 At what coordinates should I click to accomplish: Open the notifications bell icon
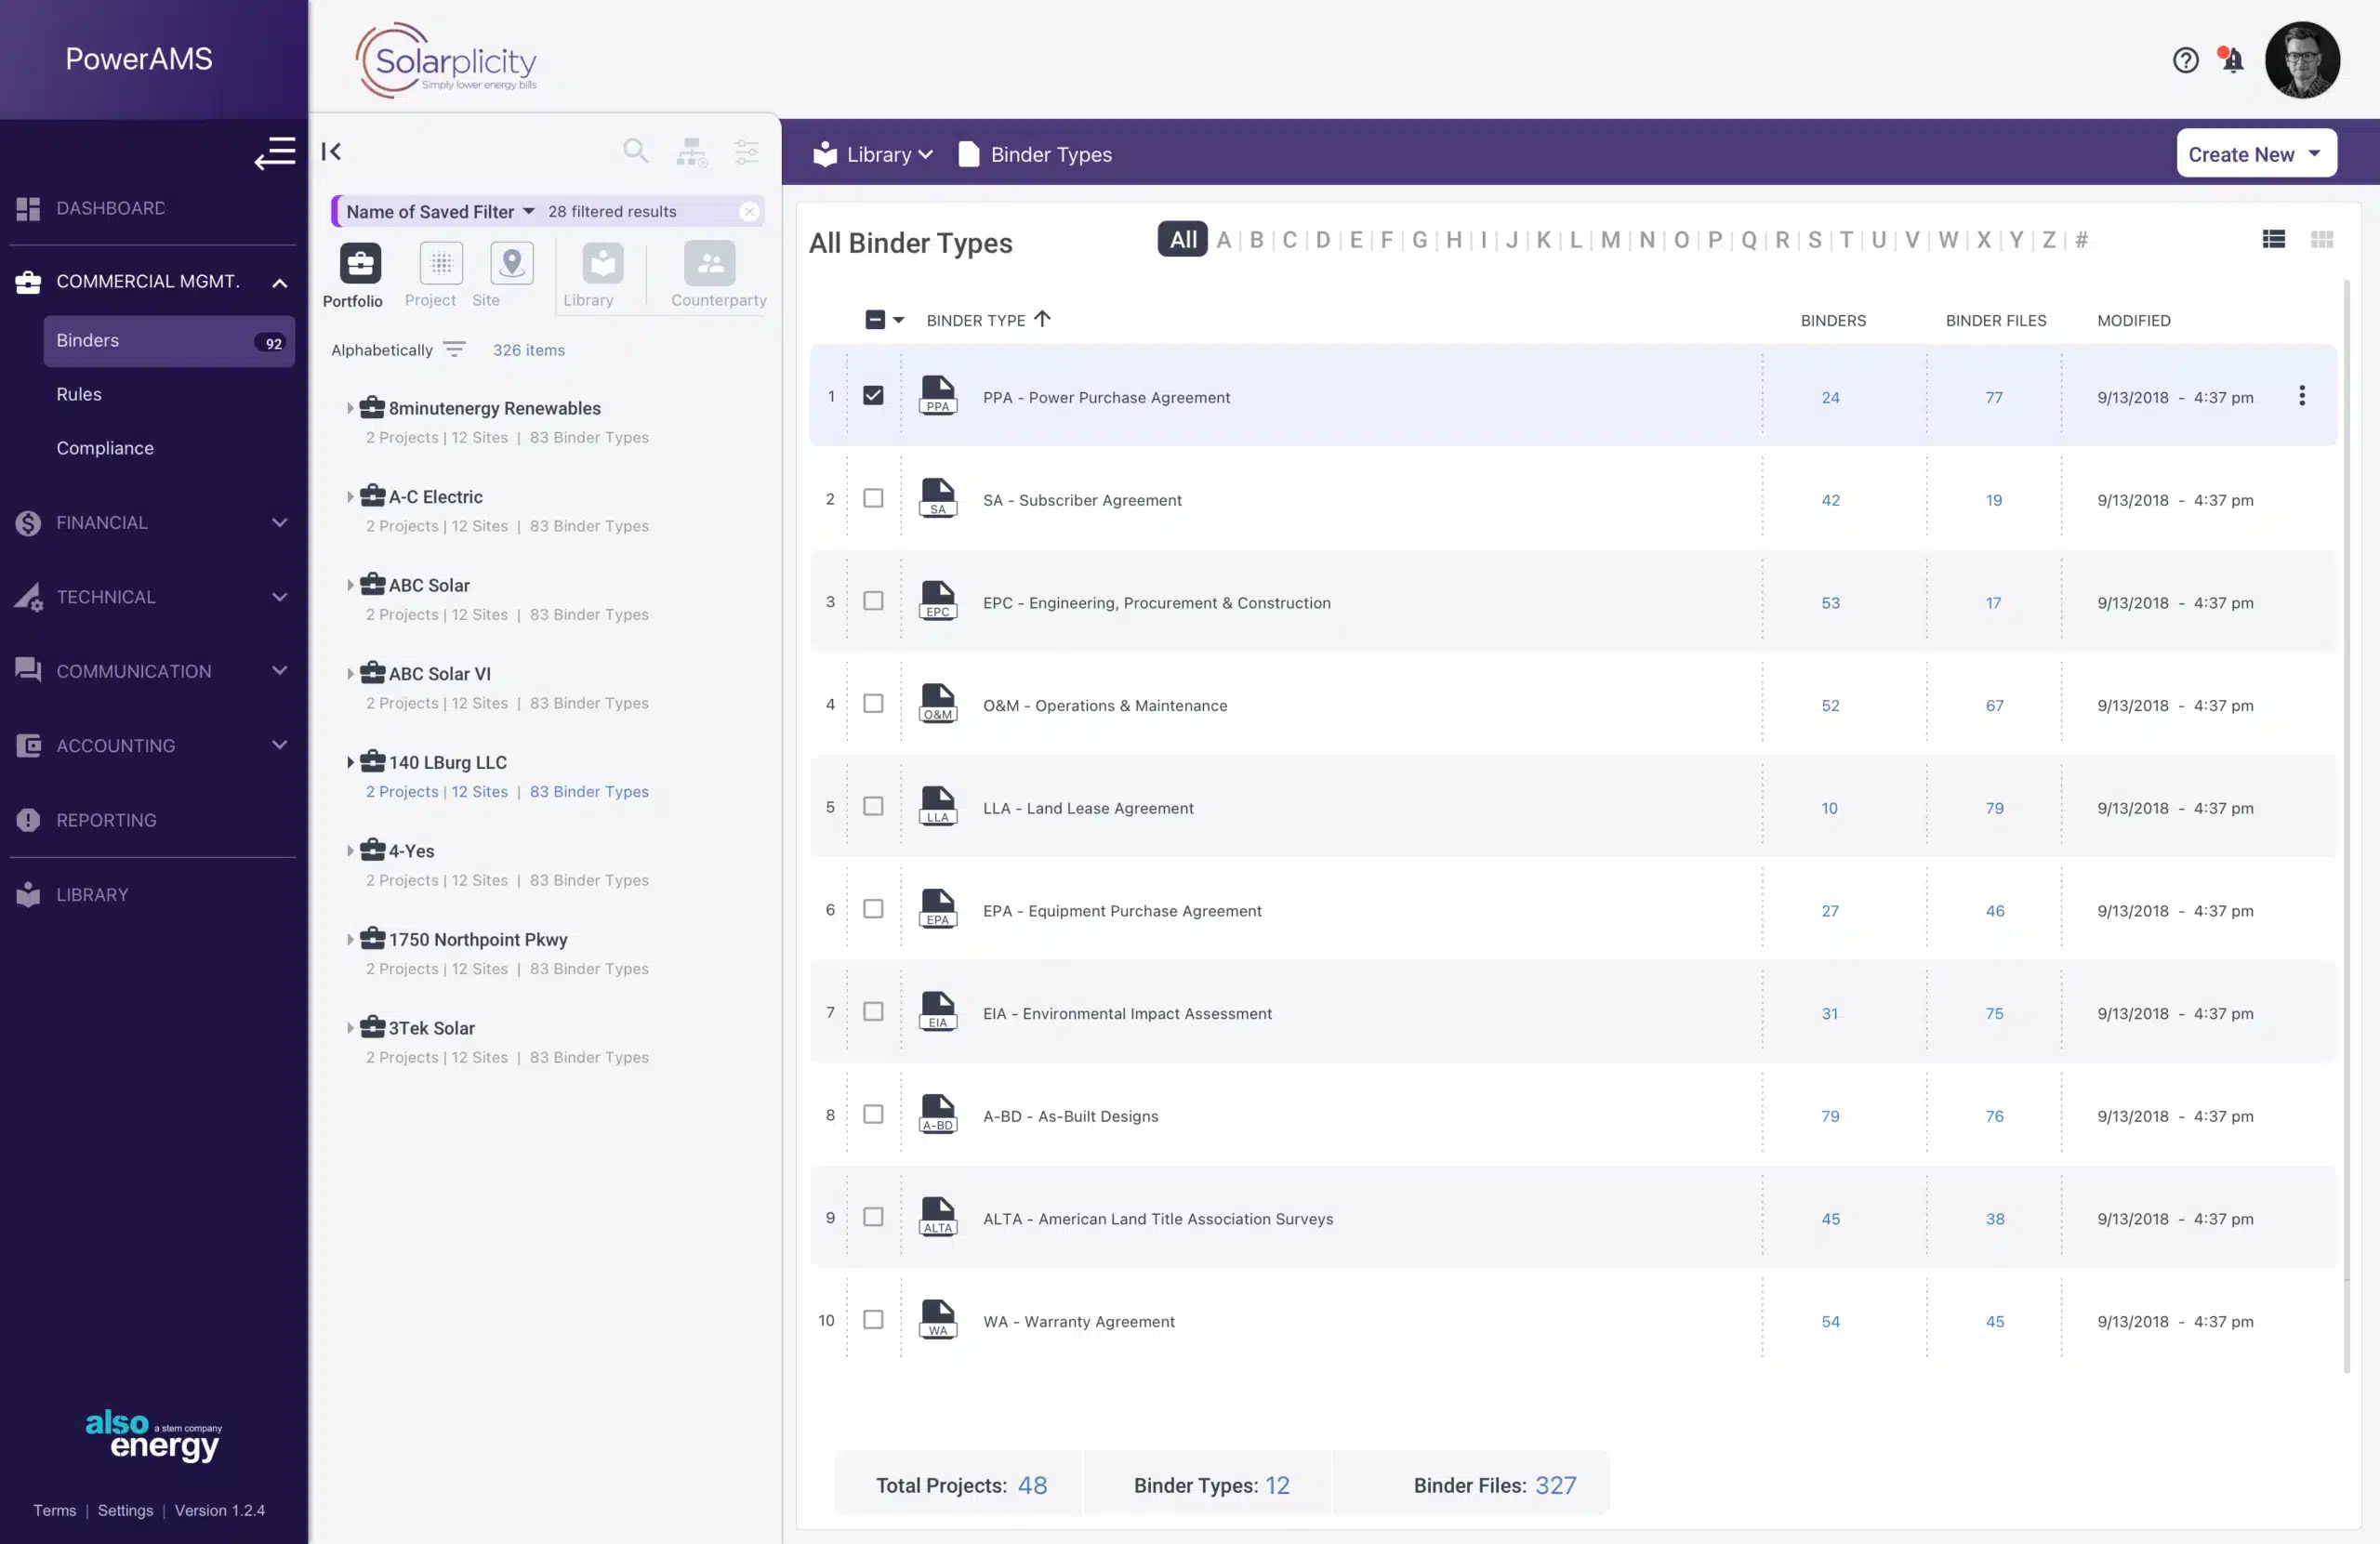(x=2231, y=60)
